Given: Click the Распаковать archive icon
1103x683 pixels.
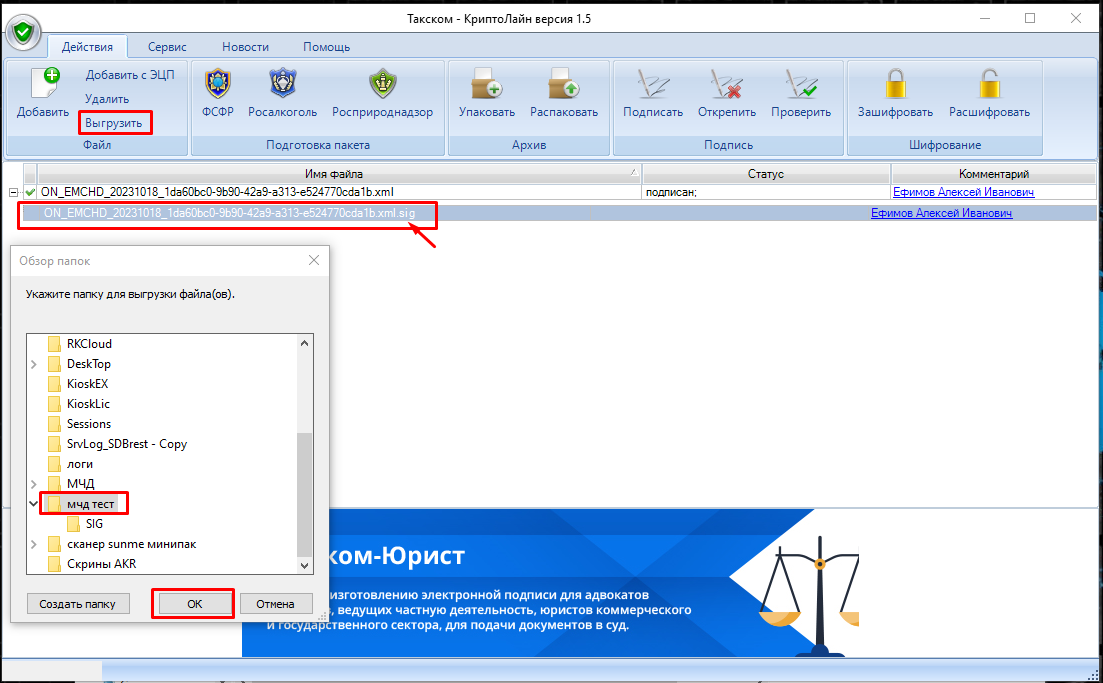Looking at the screenshot, I should 564,84.
